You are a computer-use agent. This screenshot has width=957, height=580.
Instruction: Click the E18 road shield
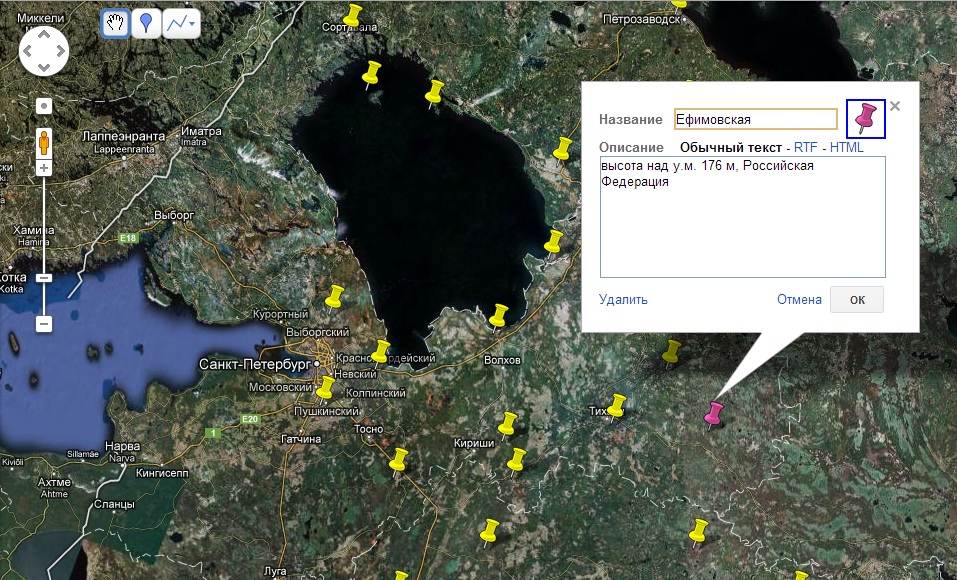tap(128, 238)
